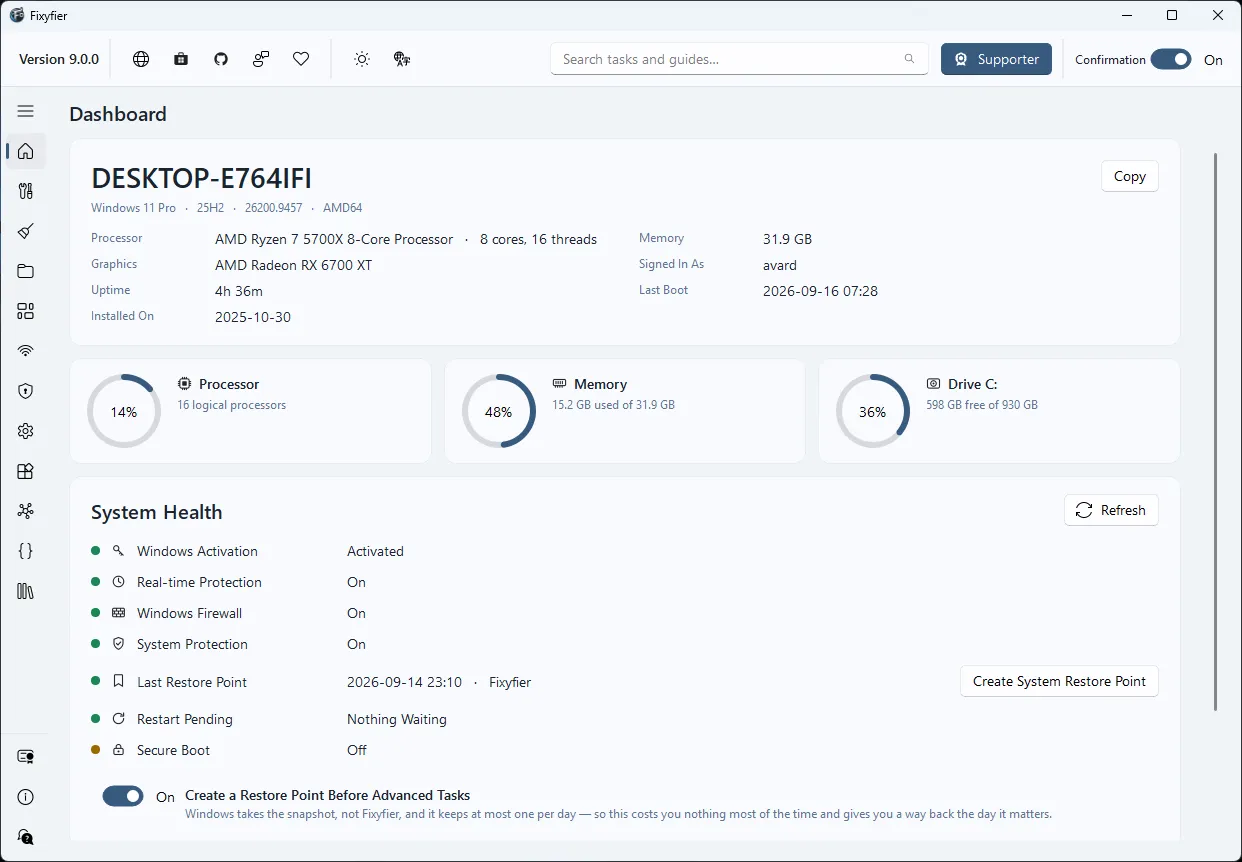This screenshot has height=862, width=1242.
Task: Open the curly braces sidebar icon
Action: (26, 551)
